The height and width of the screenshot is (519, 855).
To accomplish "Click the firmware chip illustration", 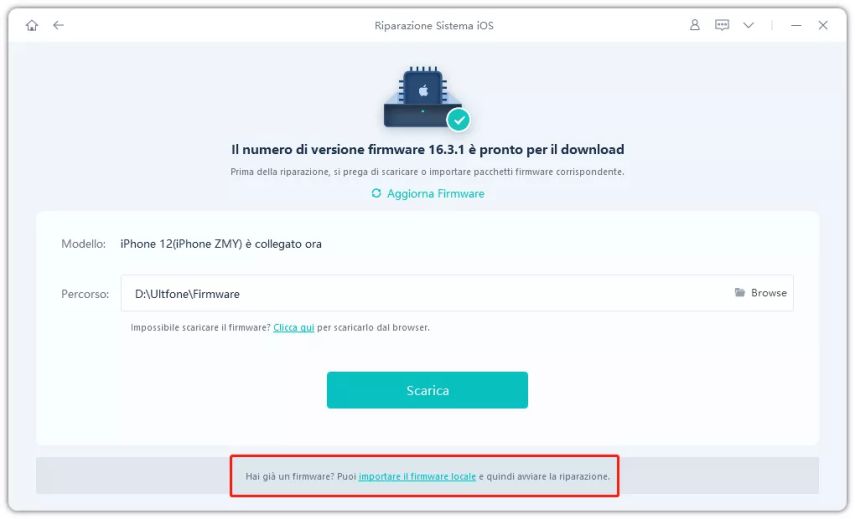I will coord(423,97).
